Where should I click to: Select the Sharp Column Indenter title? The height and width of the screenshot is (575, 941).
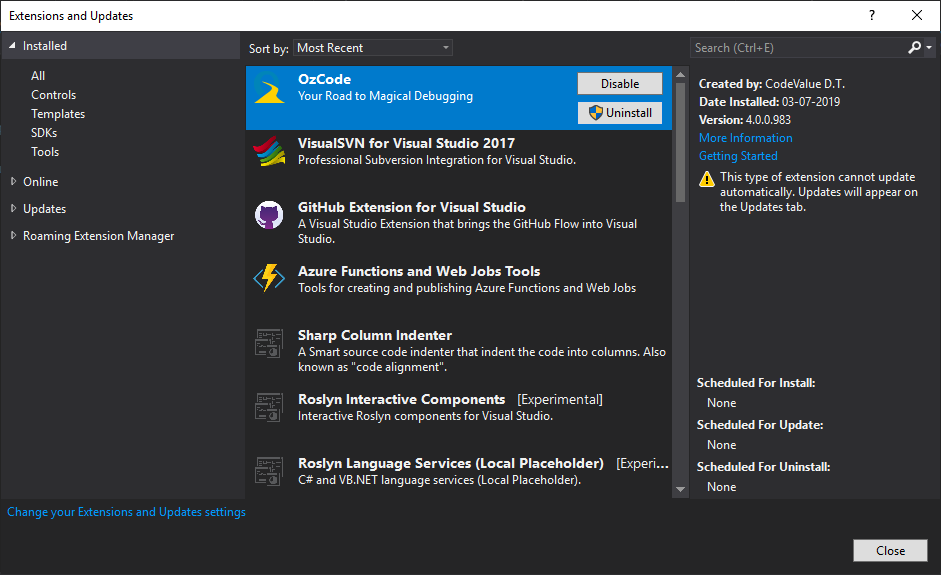click(375, 336)
